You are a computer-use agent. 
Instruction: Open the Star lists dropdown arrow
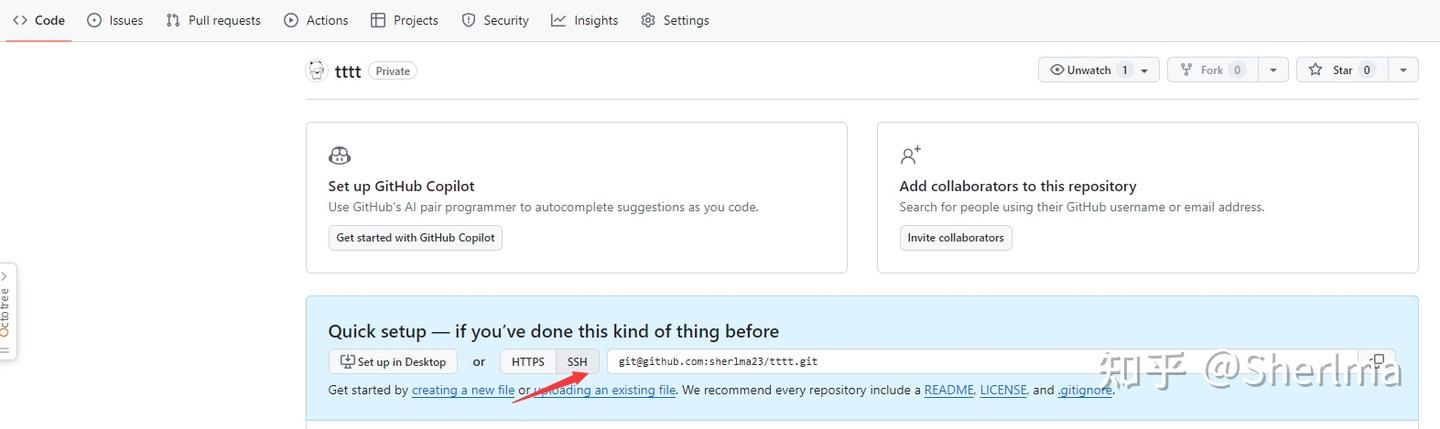1403,70
